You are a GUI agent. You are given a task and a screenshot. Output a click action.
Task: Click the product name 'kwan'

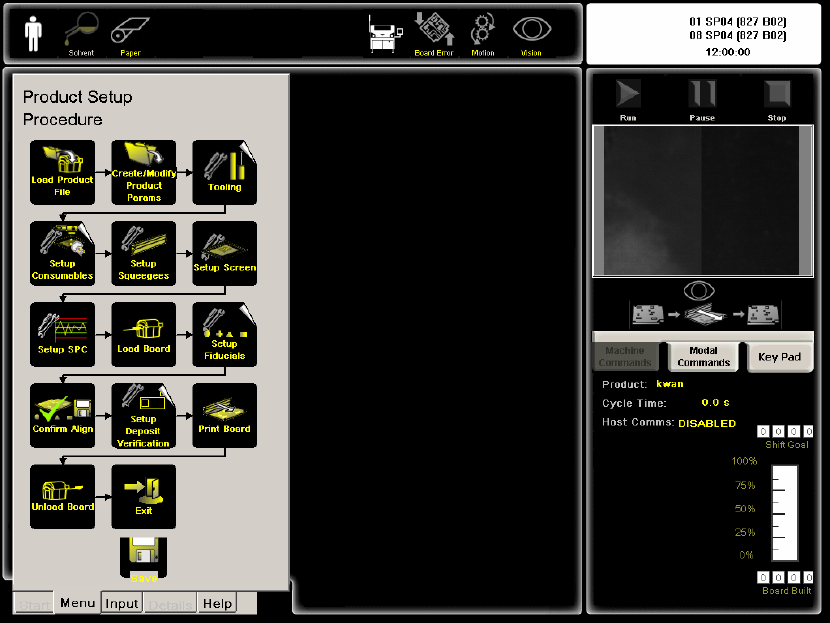(670, 384)
